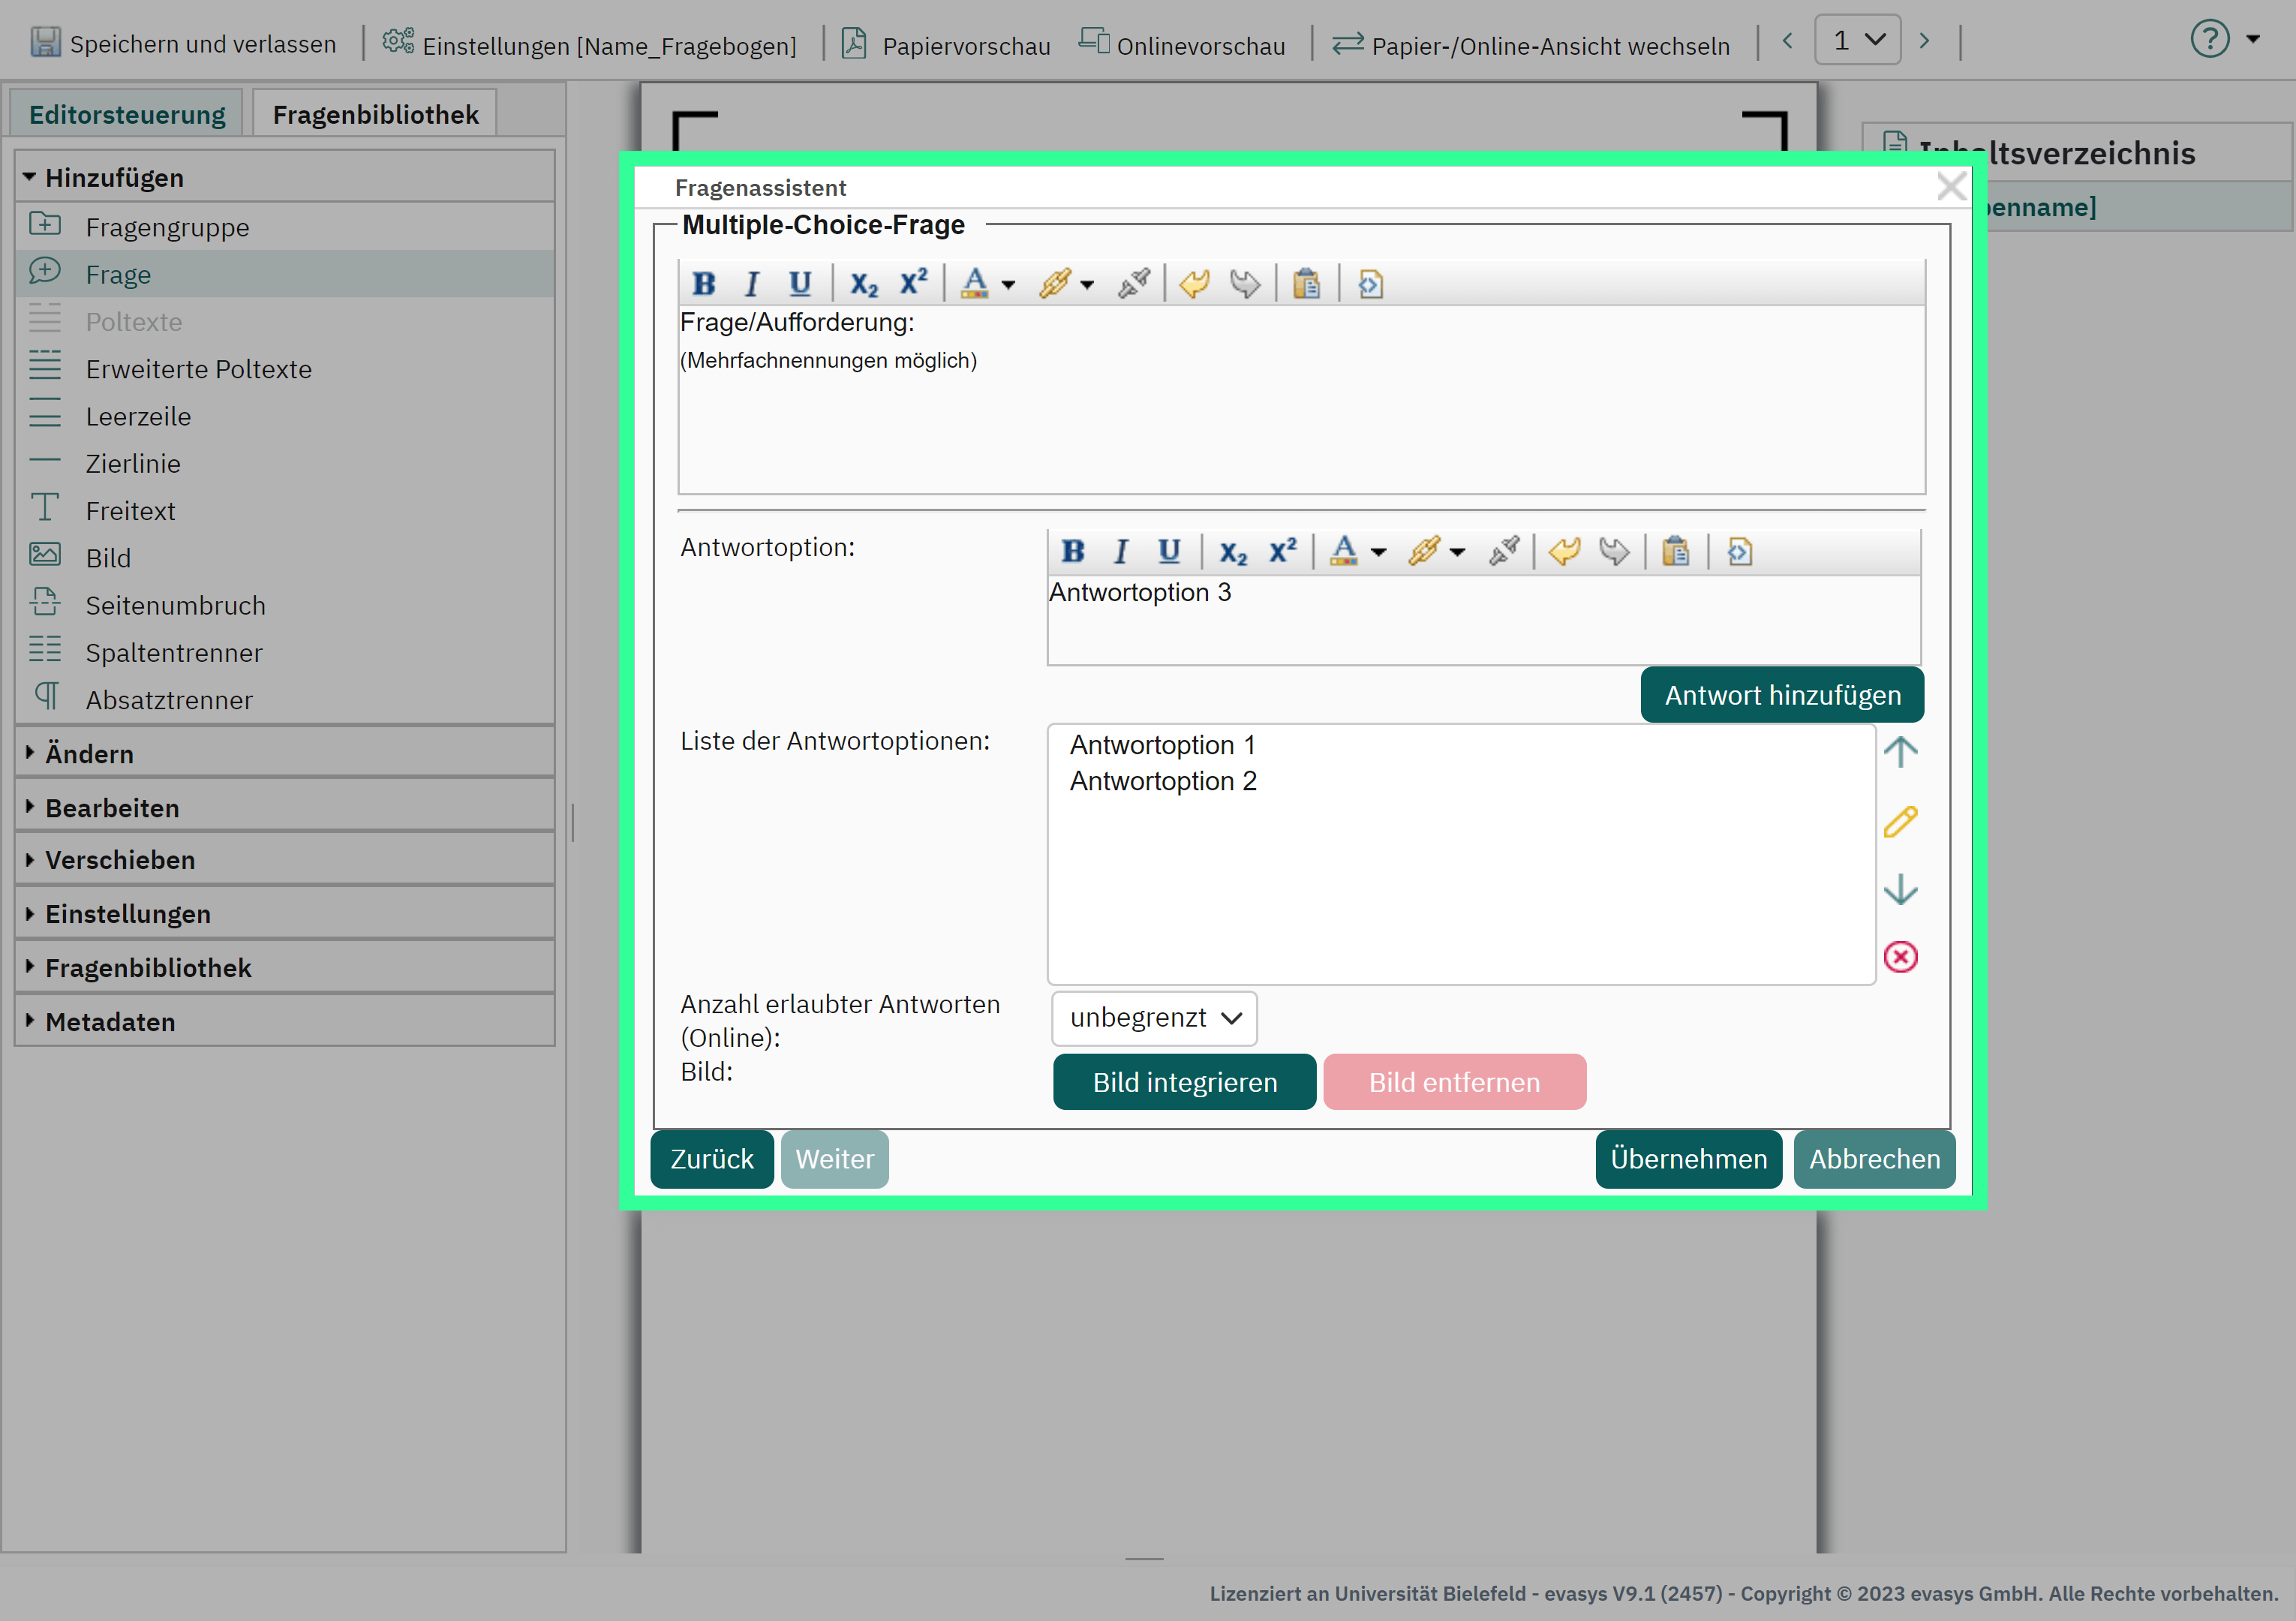Click Italic in the question text toolbar

pyautogui.click(x=751, y=284)
